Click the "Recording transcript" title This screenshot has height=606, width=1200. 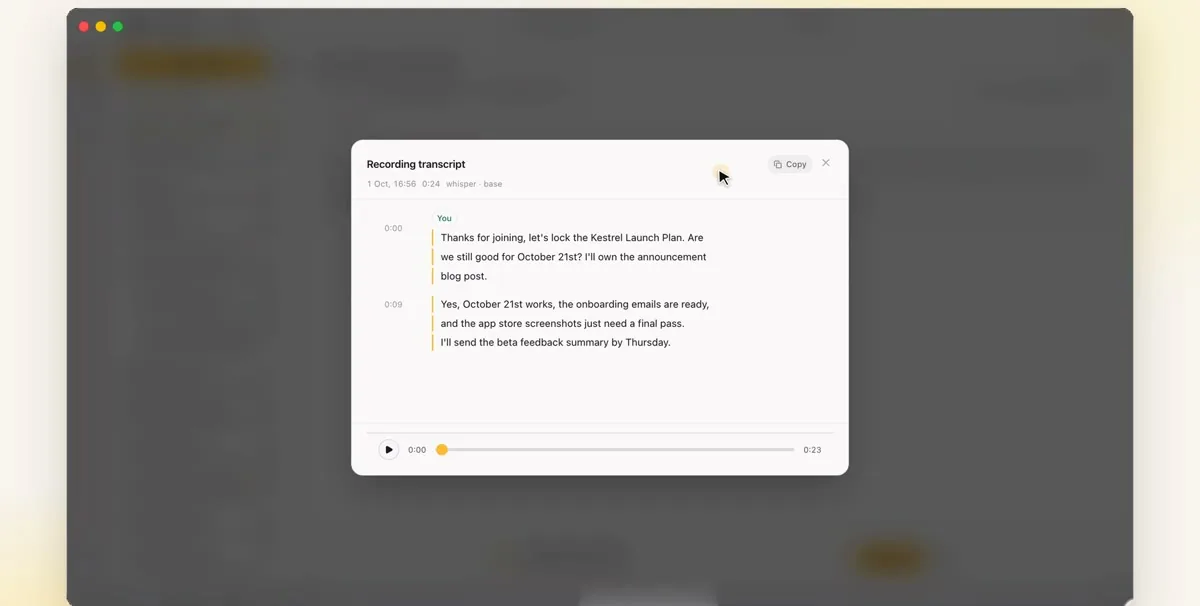(x=416, y=164)
